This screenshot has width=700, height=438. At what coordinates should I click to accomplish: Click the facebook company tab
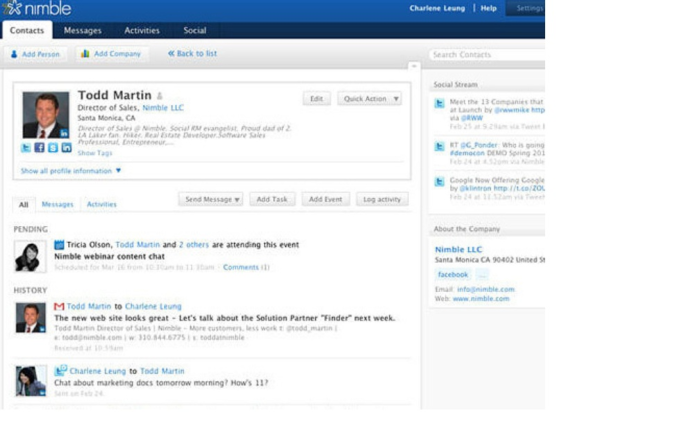(x=453, y=275)
